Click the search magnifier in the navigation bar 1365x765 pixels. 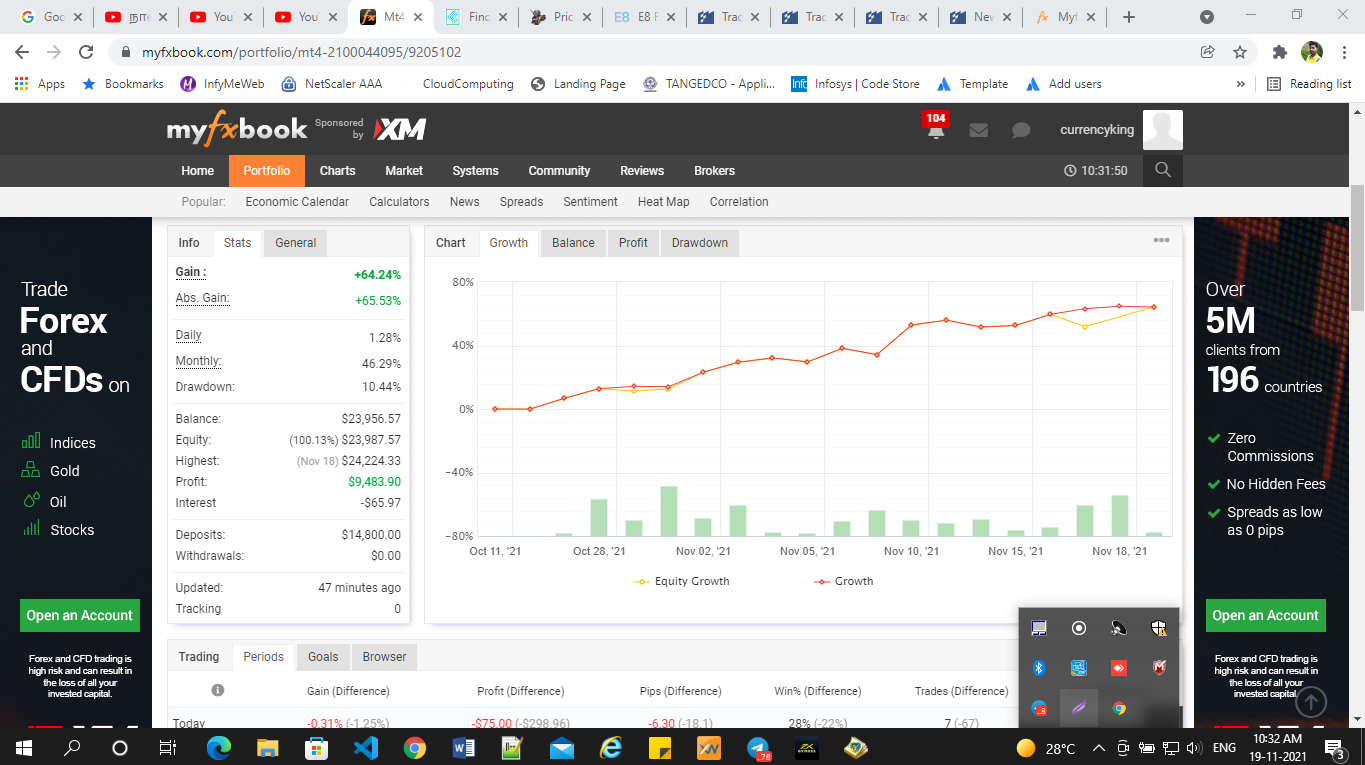[1161, 170]
